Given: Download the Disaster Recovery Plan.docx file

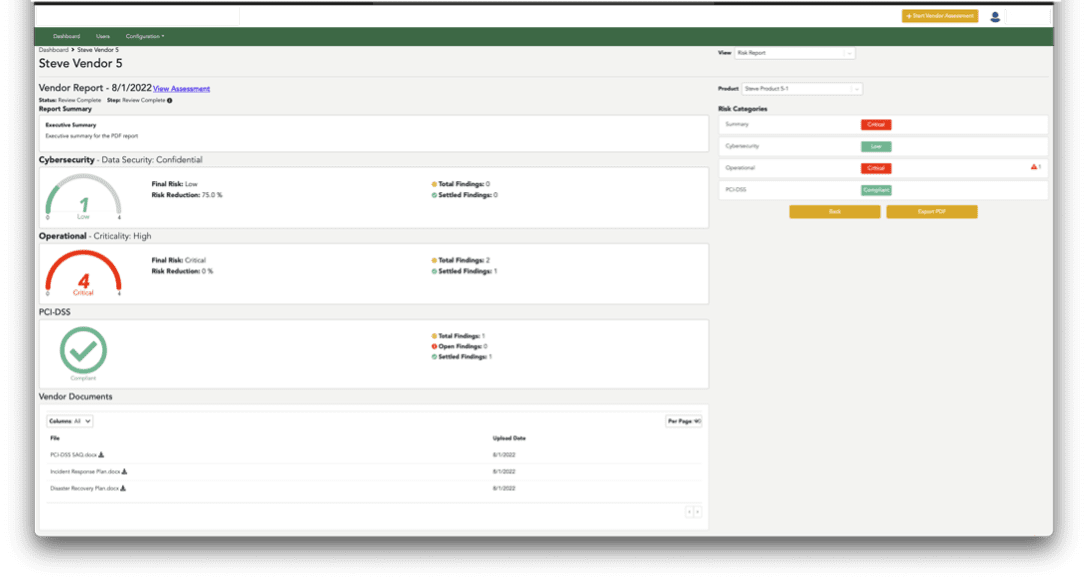Looking at the screenshot, I should [123, 488].
